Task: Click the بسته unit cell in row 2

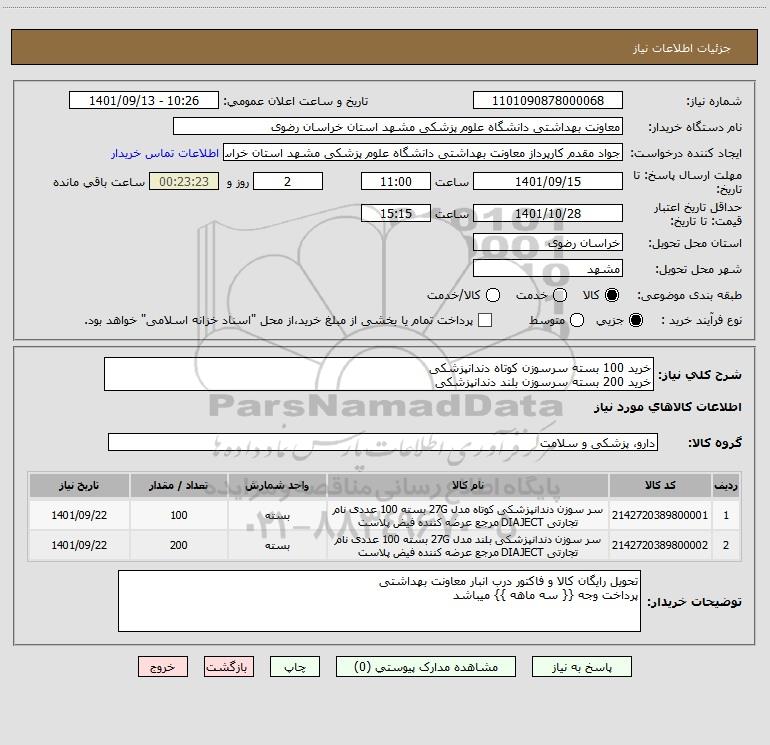Action: pyautogui.click(x=277, y=546)
